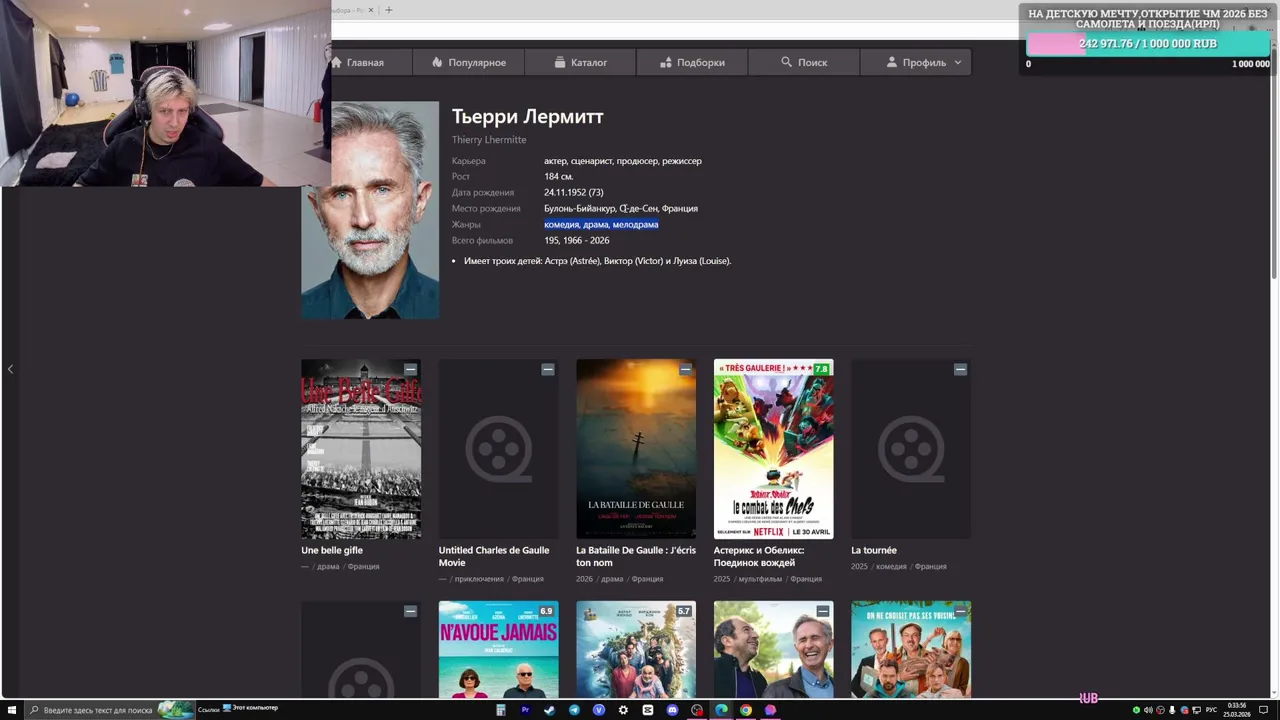Screen dimensions: 1280x720
Task: Open the Calculator taskbar icon
Action: (x=501, y=710)
